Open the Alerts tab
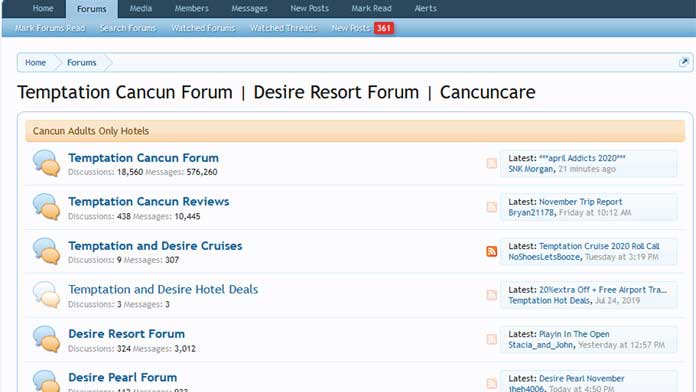 [425, 8]
